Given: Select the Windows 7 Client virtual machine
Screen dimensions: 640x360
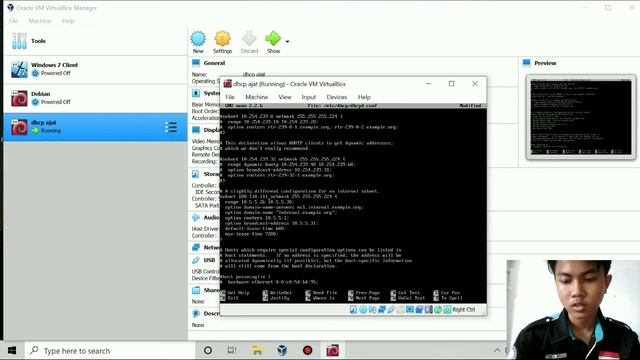Looking at the screenshot, I should click(95, 69).
